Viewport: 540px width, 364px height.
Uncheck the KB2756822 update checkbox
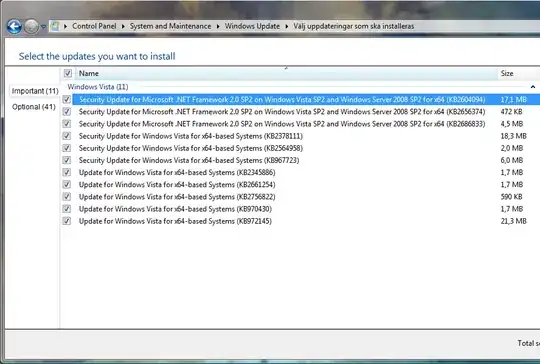(67, 197)
